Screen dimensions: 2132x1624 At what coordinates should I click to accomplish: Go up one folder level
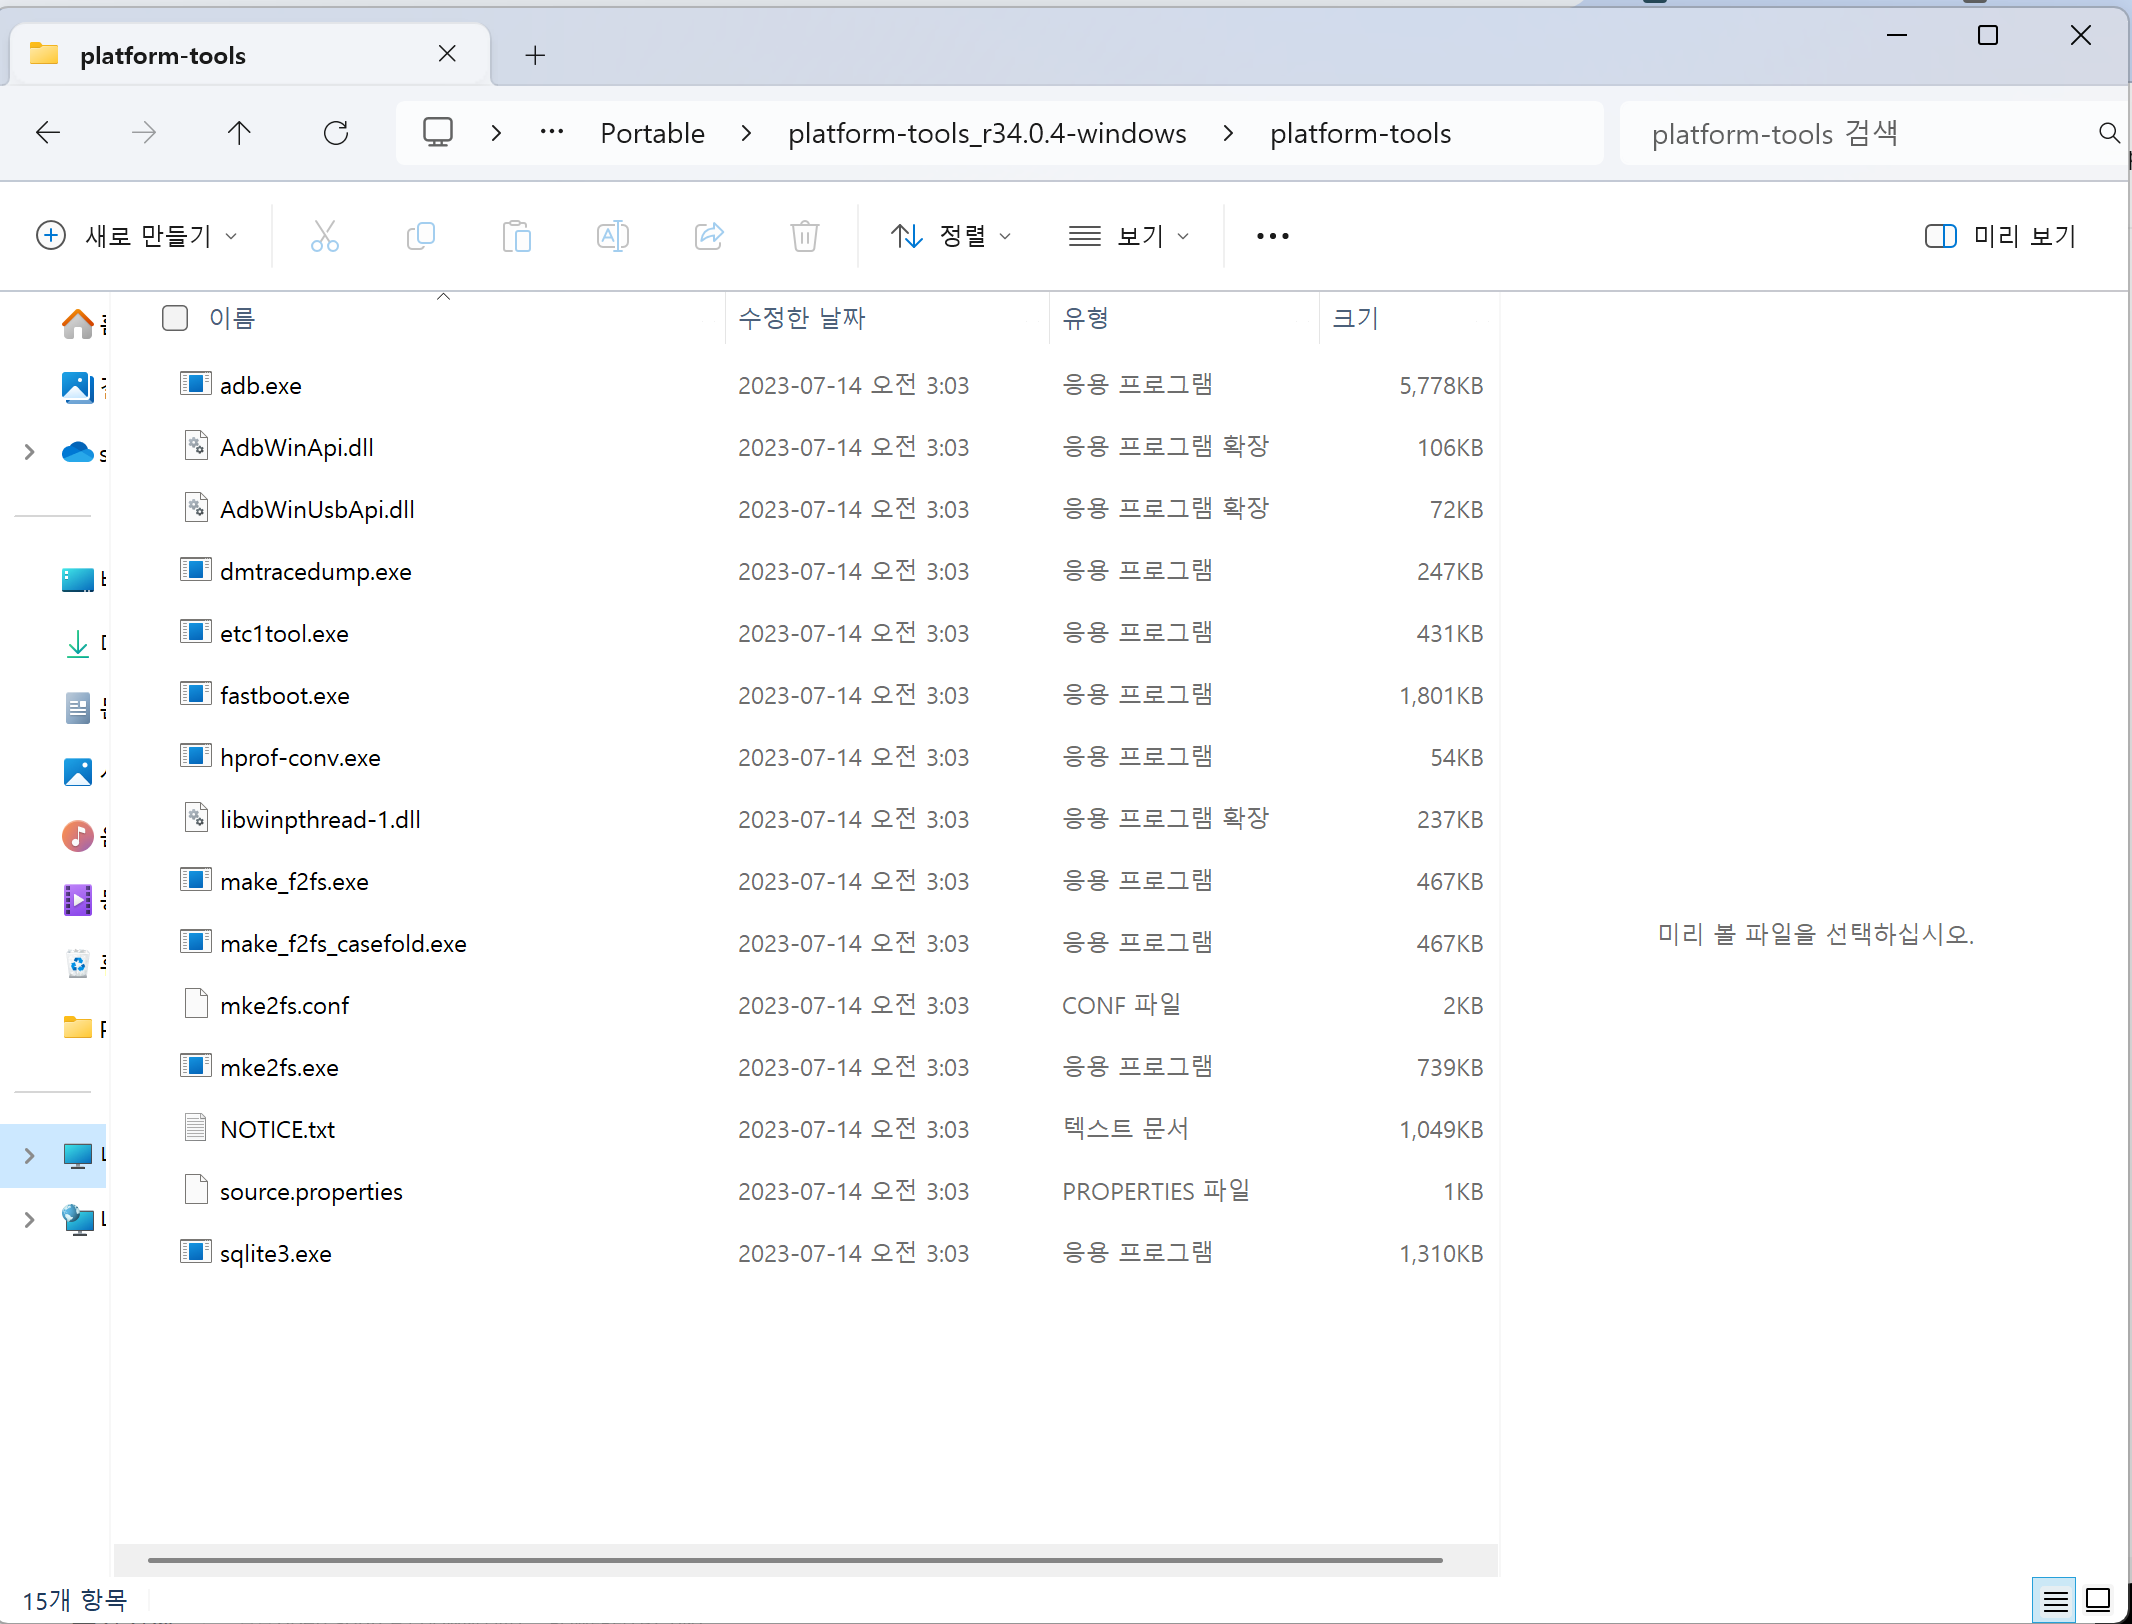(239, 133)
